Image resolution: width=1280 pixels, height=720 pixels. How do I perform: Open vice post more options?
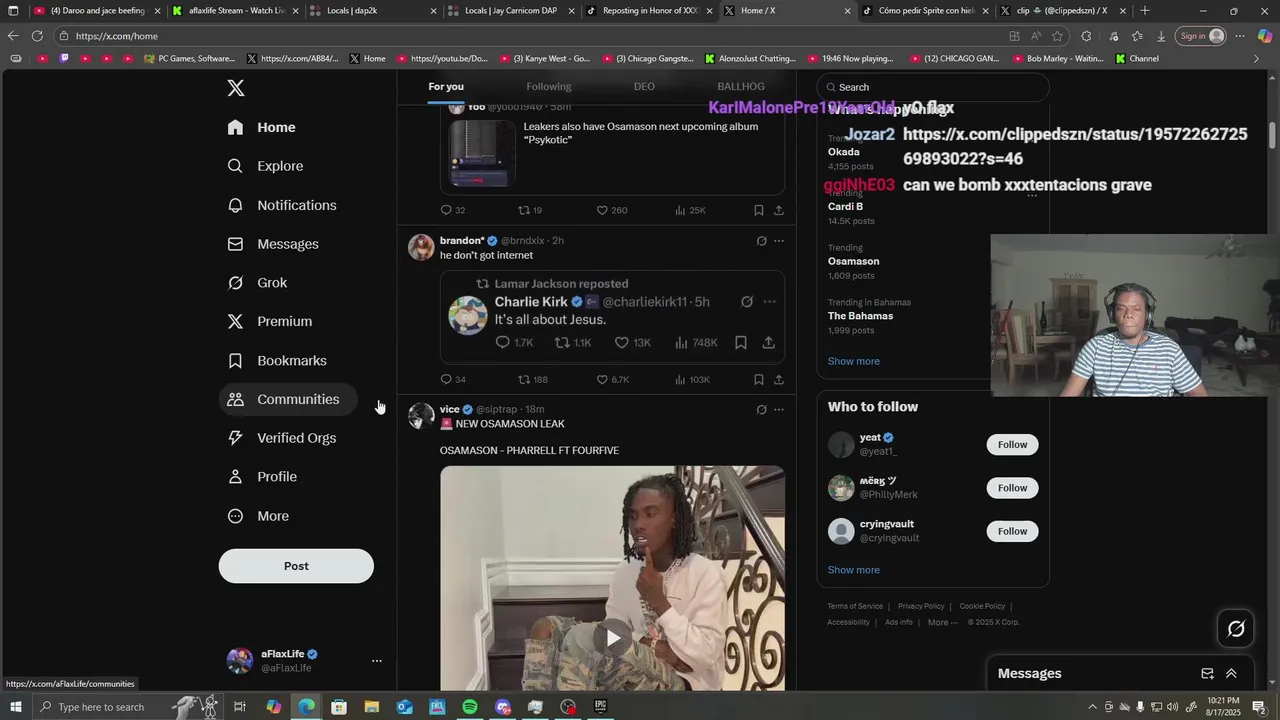779,409
